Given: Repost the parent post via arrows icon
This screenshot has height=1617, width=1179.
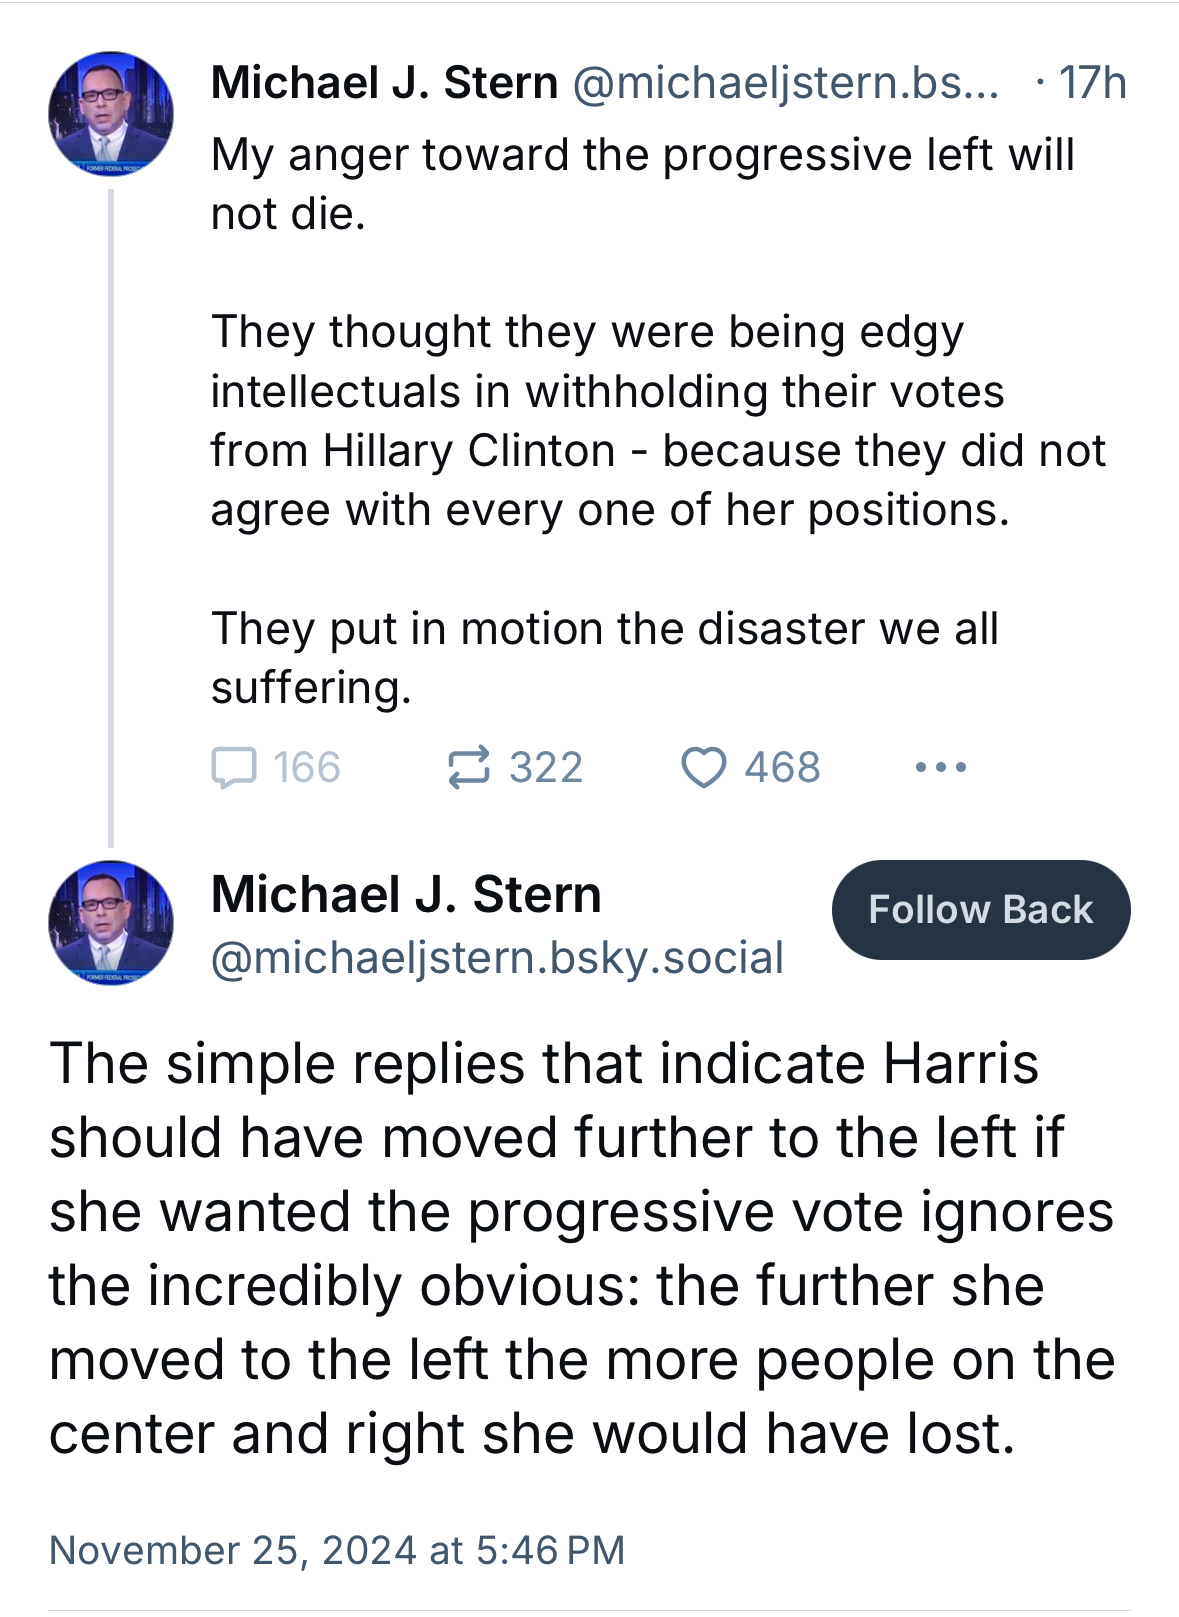Looking at the screenshot, I should 468,768.
